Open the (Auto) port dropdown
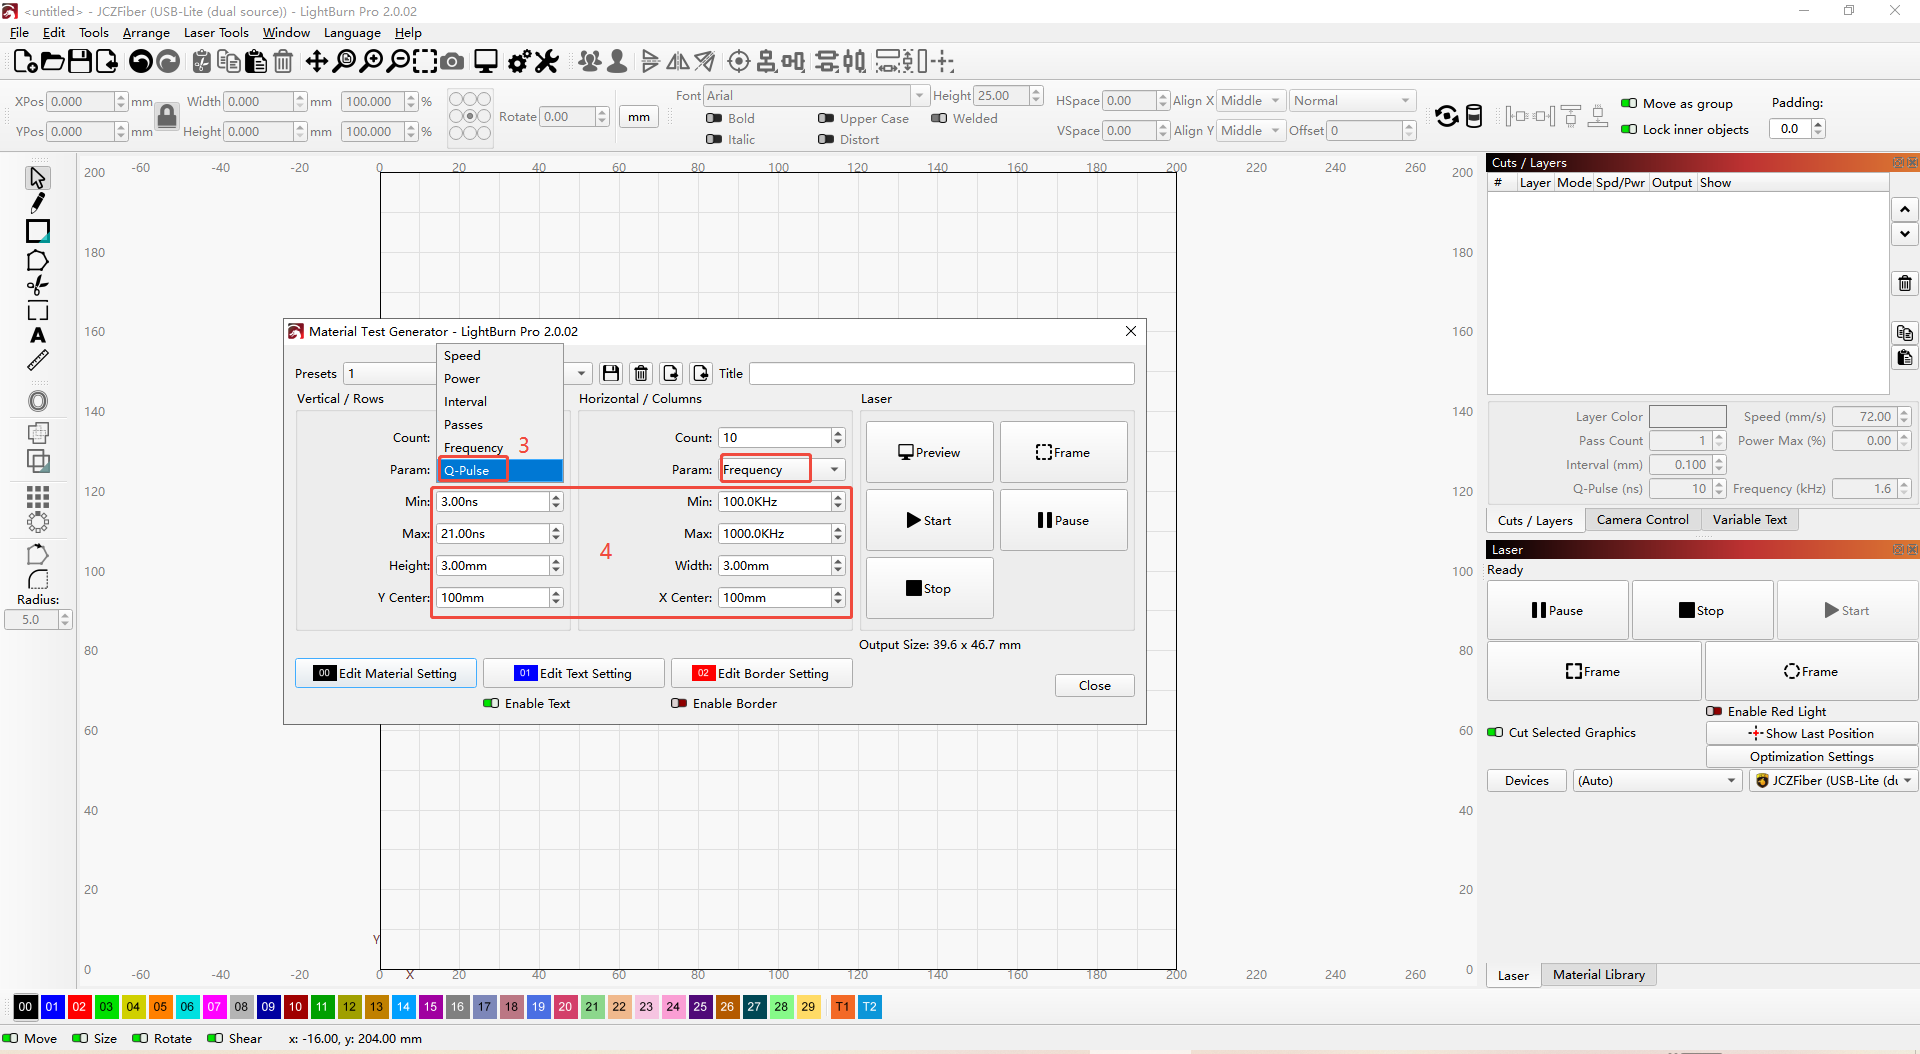Screen dimensions: 1920x1054 (1658, 781)
